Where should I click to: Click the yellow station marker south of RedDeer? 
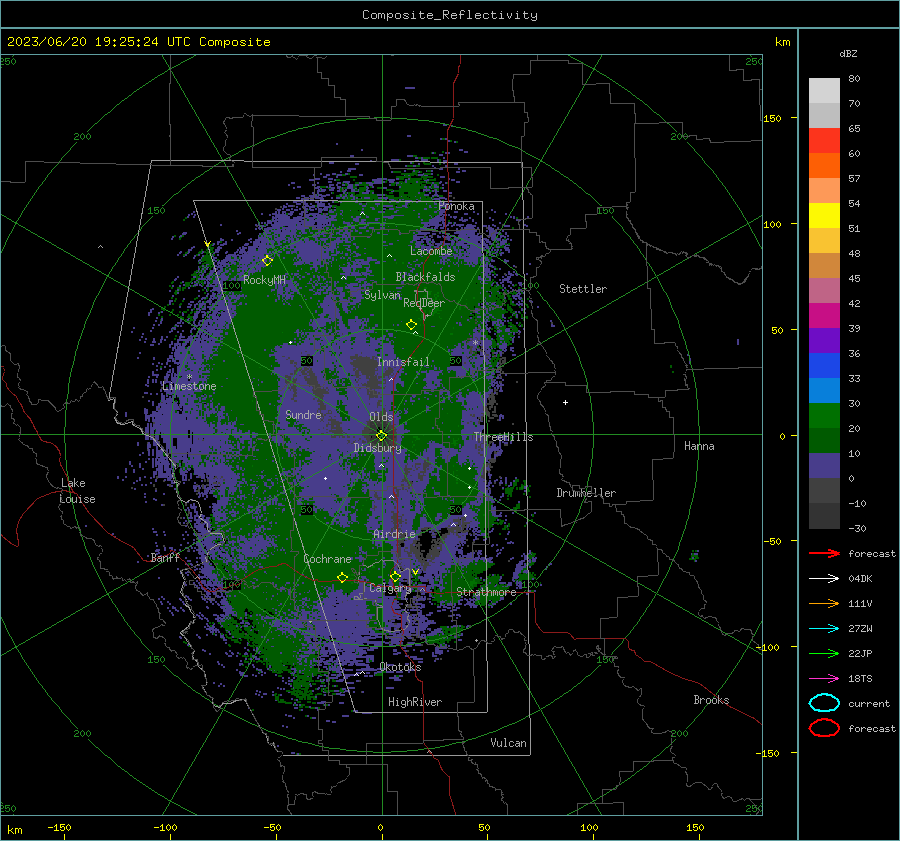point(411,325)
